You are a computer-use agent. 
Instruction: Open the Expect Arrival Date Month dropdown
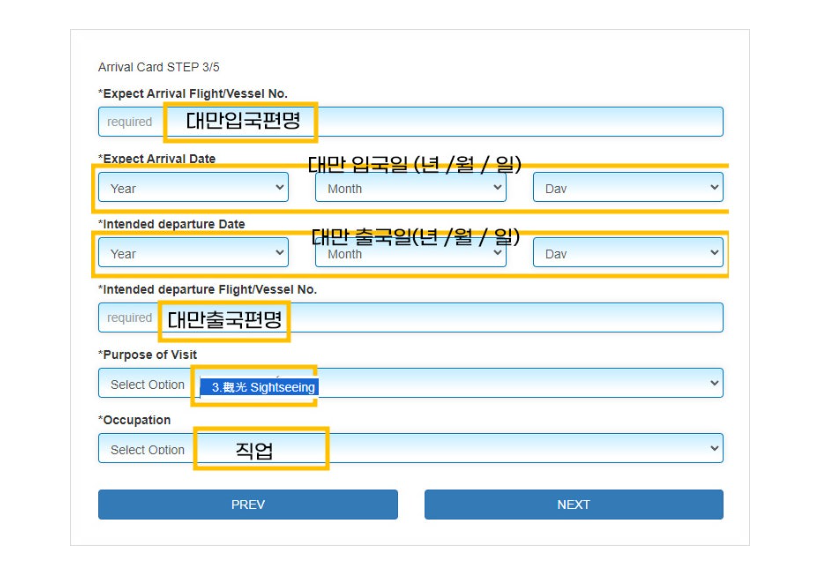(x=411, y=187)
